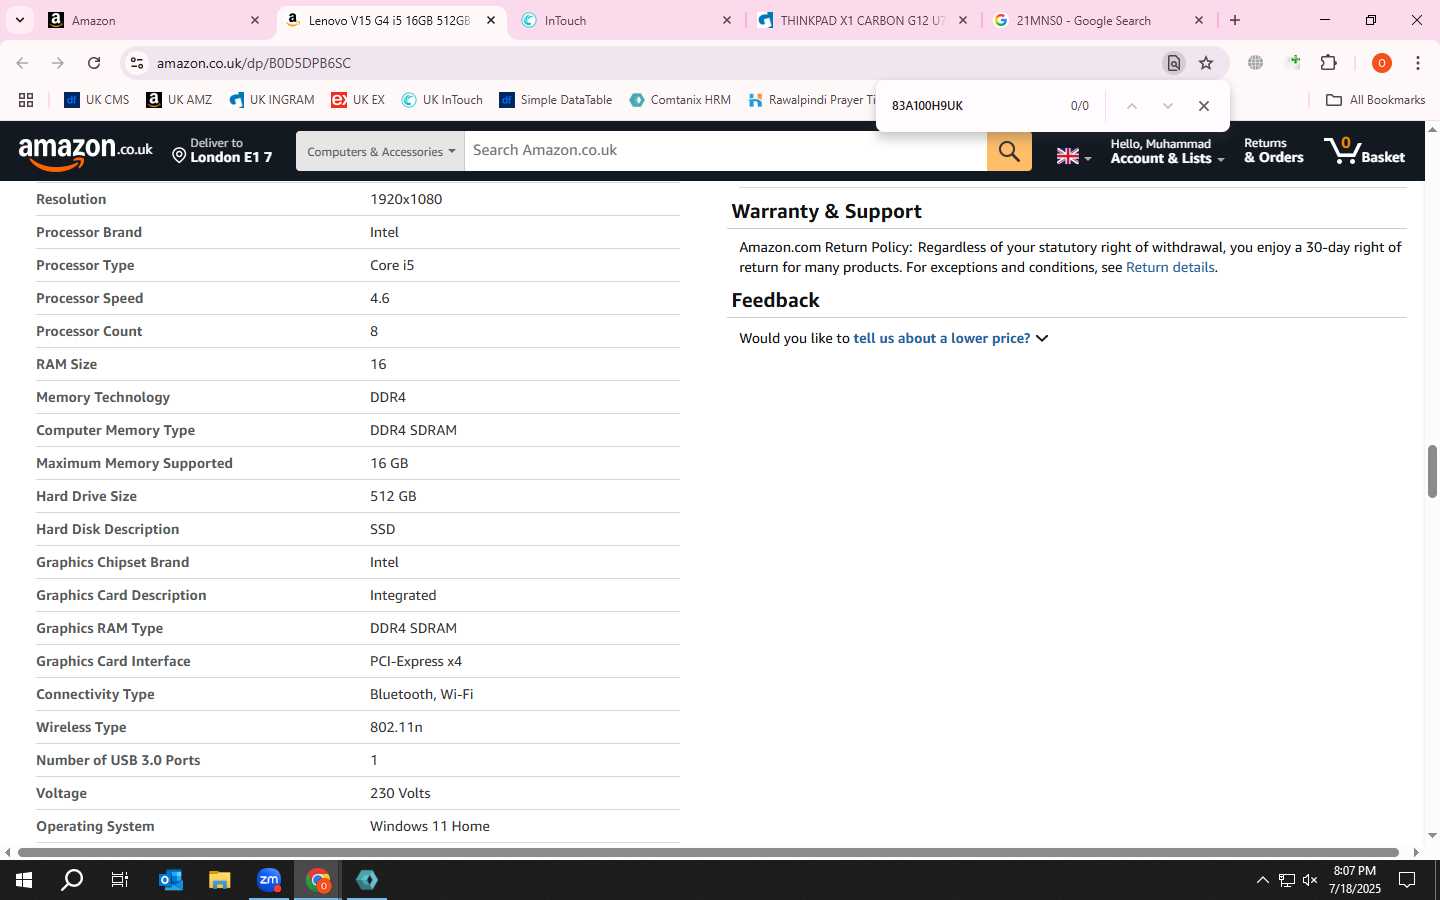
Task: Open Chrome three-dot menu
Action: [1418, 63]
